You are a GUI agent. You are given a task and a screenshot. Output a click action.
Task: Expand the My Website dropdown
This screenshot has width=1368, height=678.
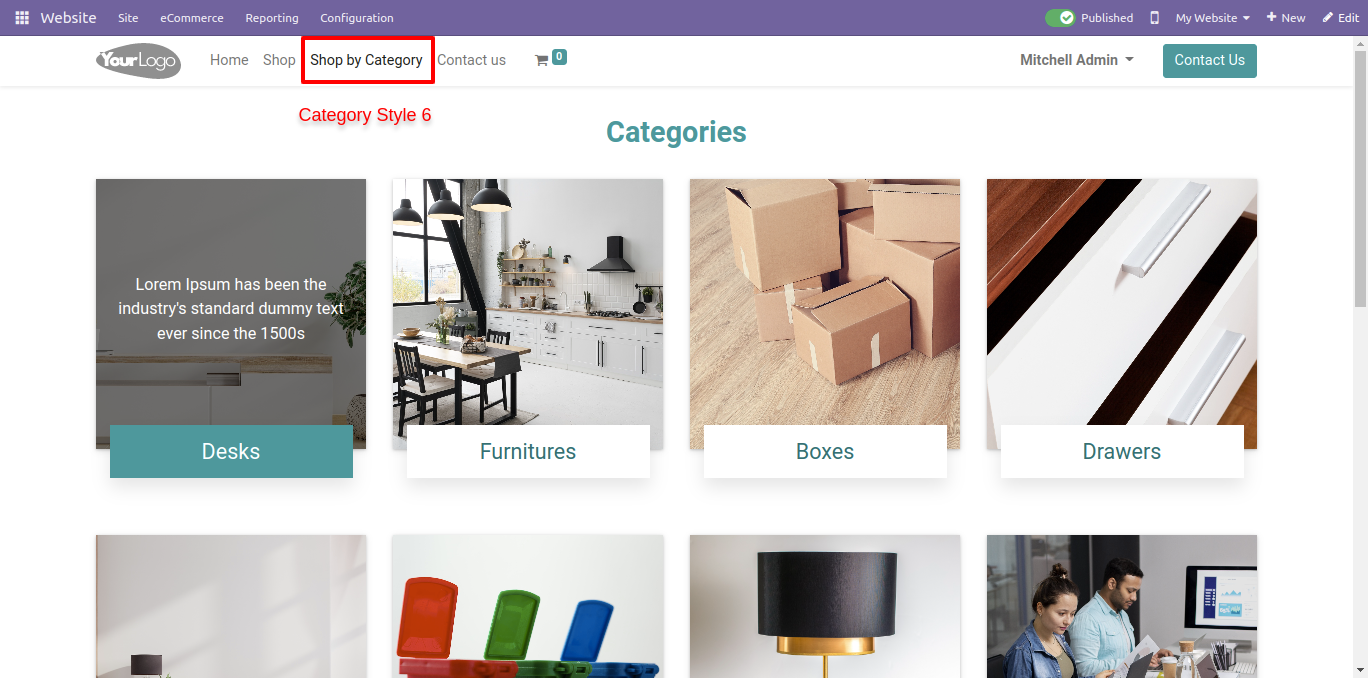point(1213,18)
